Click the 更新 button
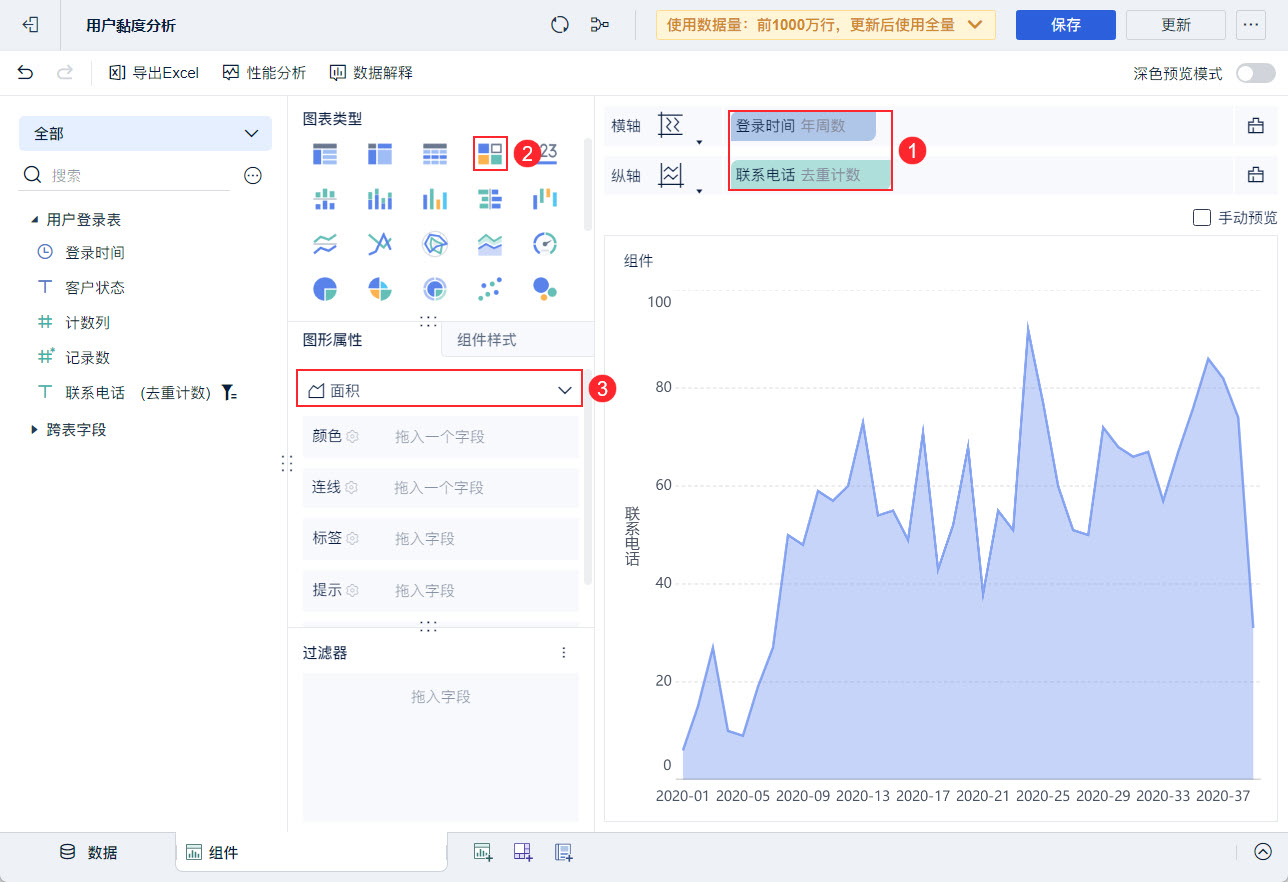The width and height of the screenshot is (1288, 882). pos(1176,25)
